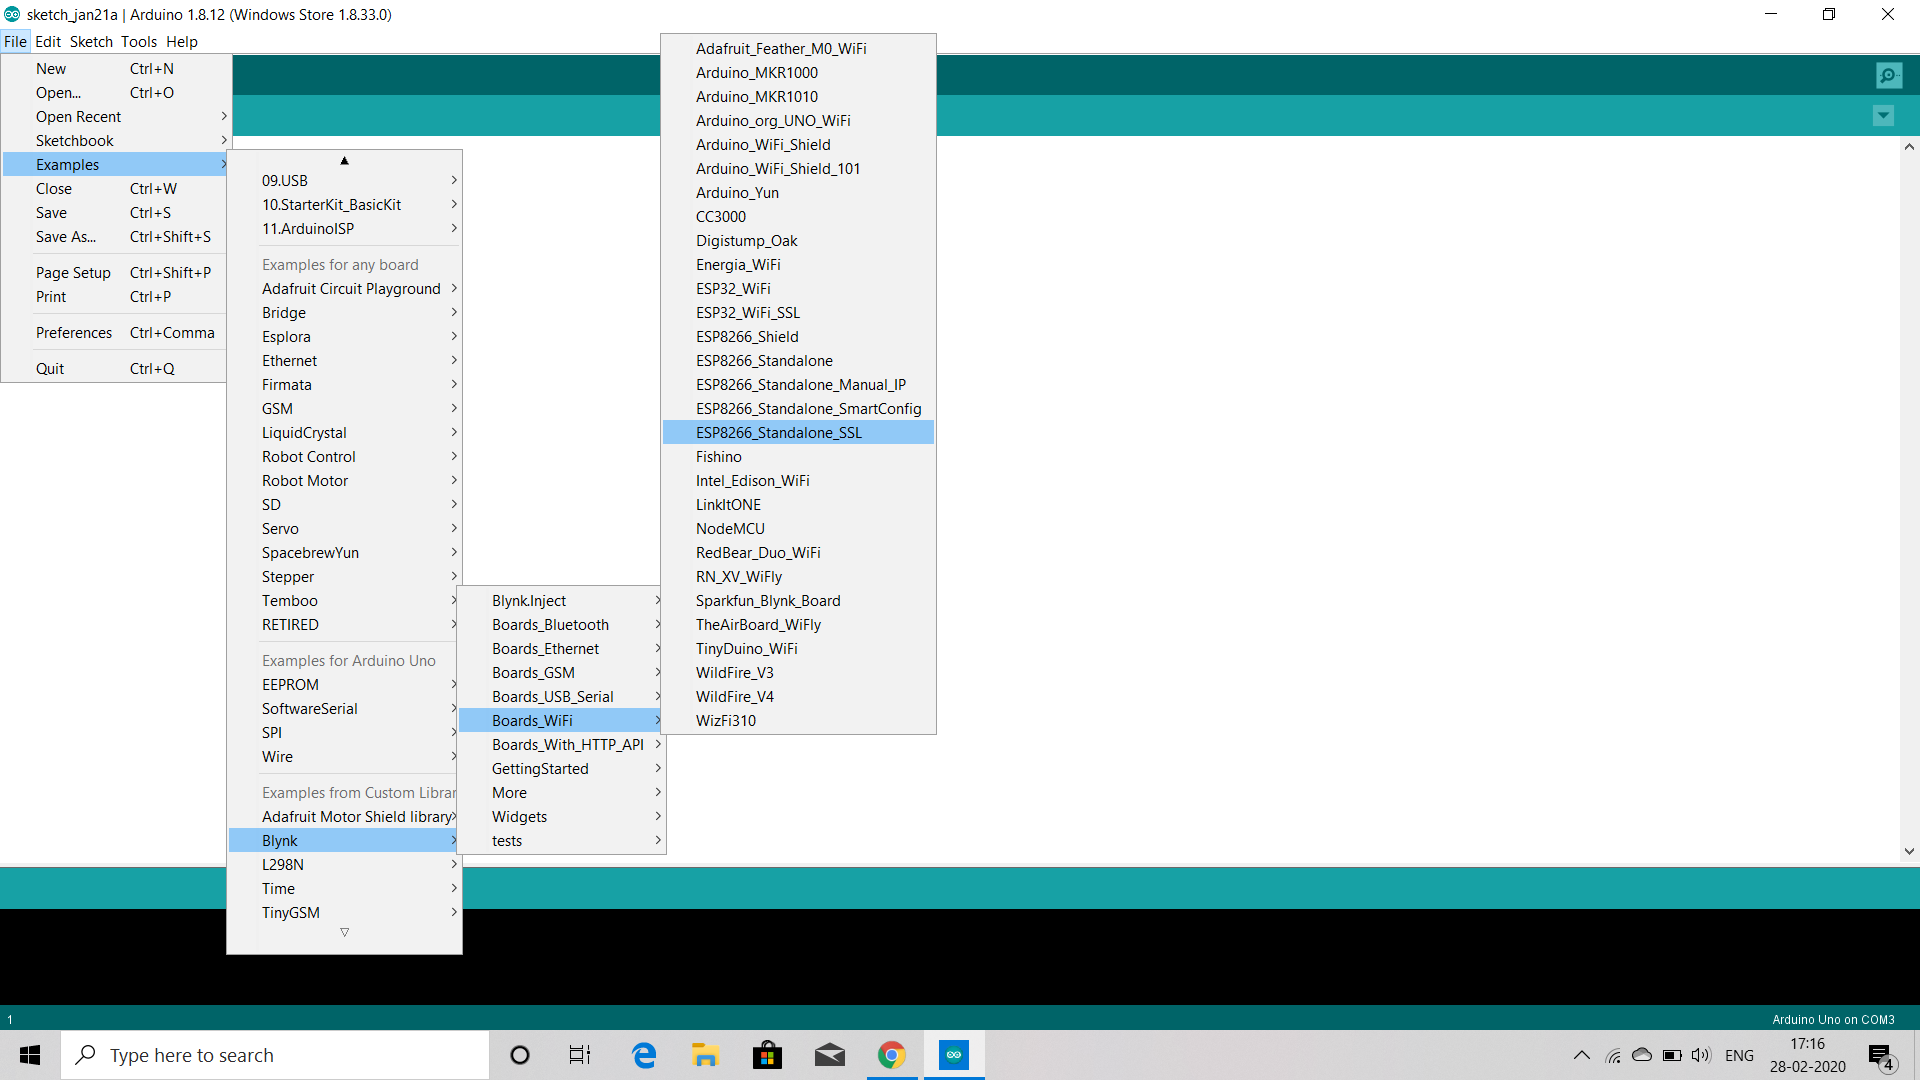Open File Explorer from the taskbar
This screenshot has height=1080, width=1920.
point(705,1055)
